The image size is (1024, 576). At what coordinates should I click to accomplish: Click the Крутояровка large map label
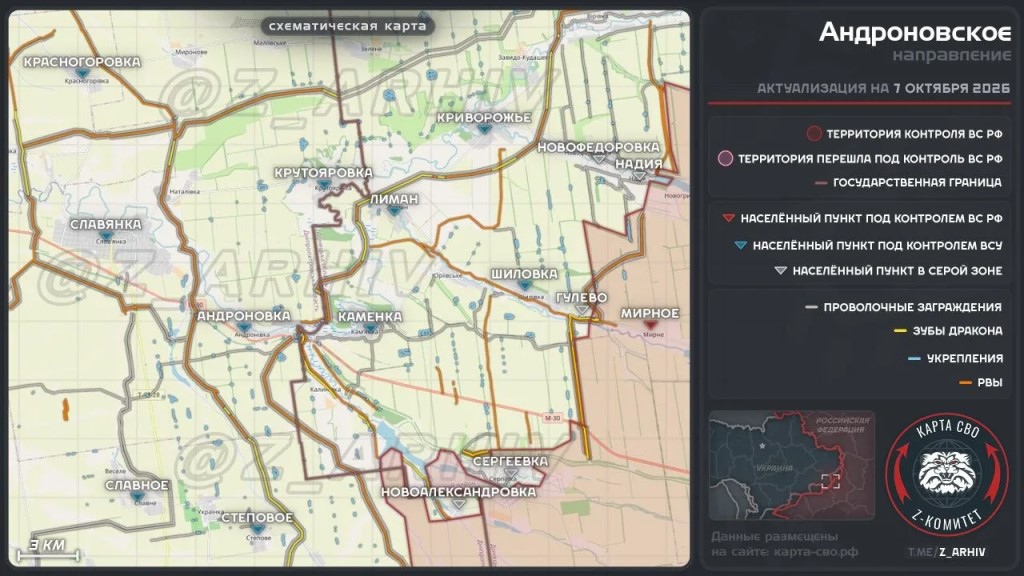click(323, 173)
